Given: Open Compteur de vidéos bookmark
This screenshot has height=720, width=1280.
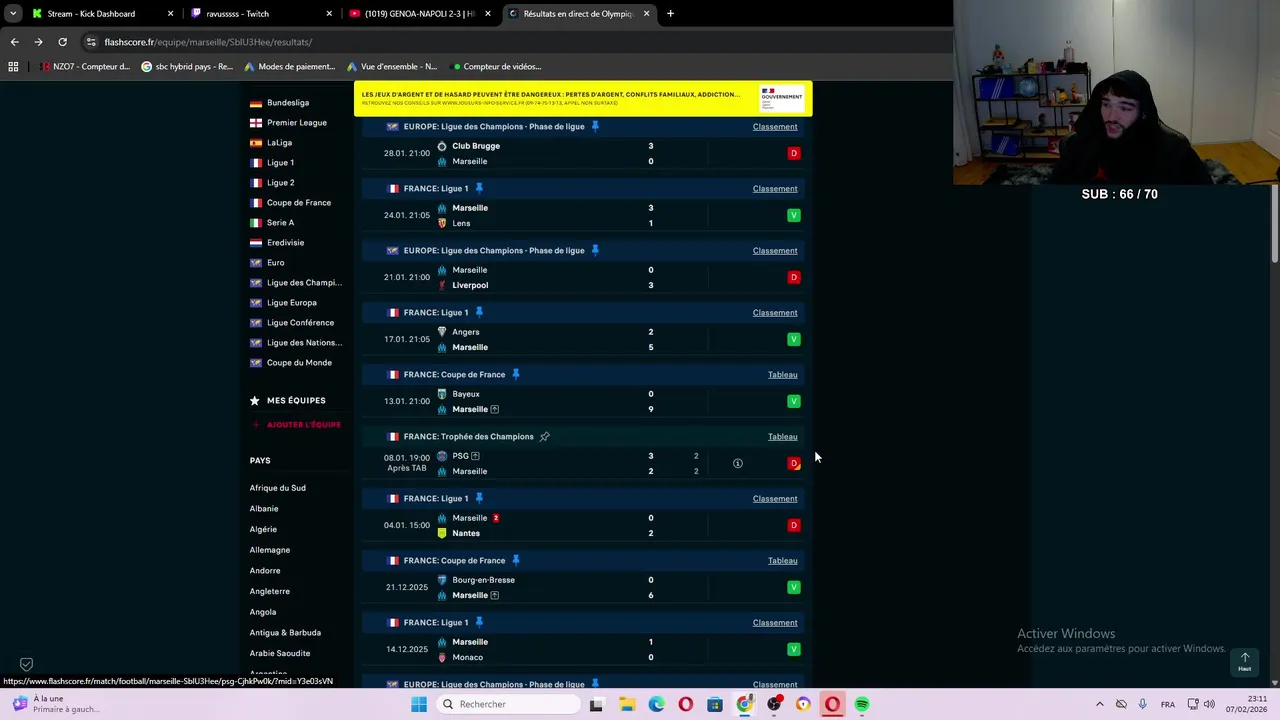Looking at the screenshot, I should click(x=497, y=67).
